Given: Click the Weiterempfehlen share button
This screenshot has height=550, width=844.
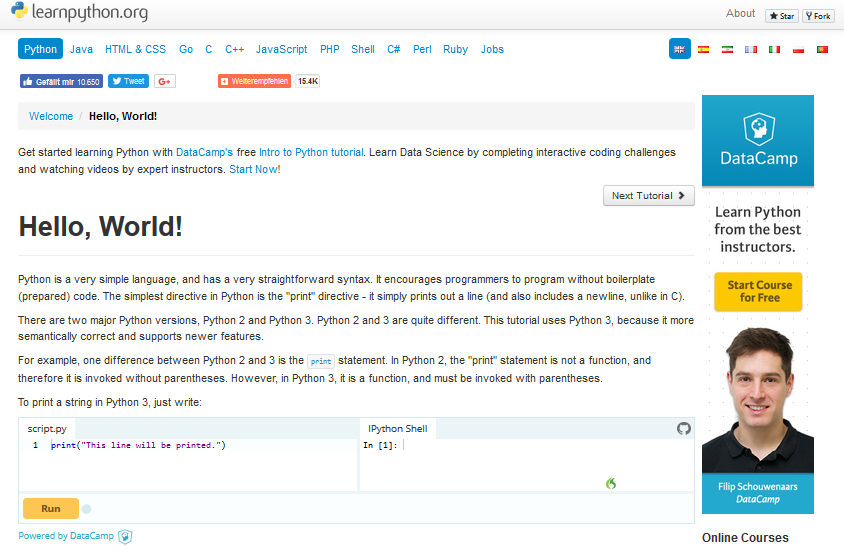Looking at the screenshot, I should (x=254, y=81).
